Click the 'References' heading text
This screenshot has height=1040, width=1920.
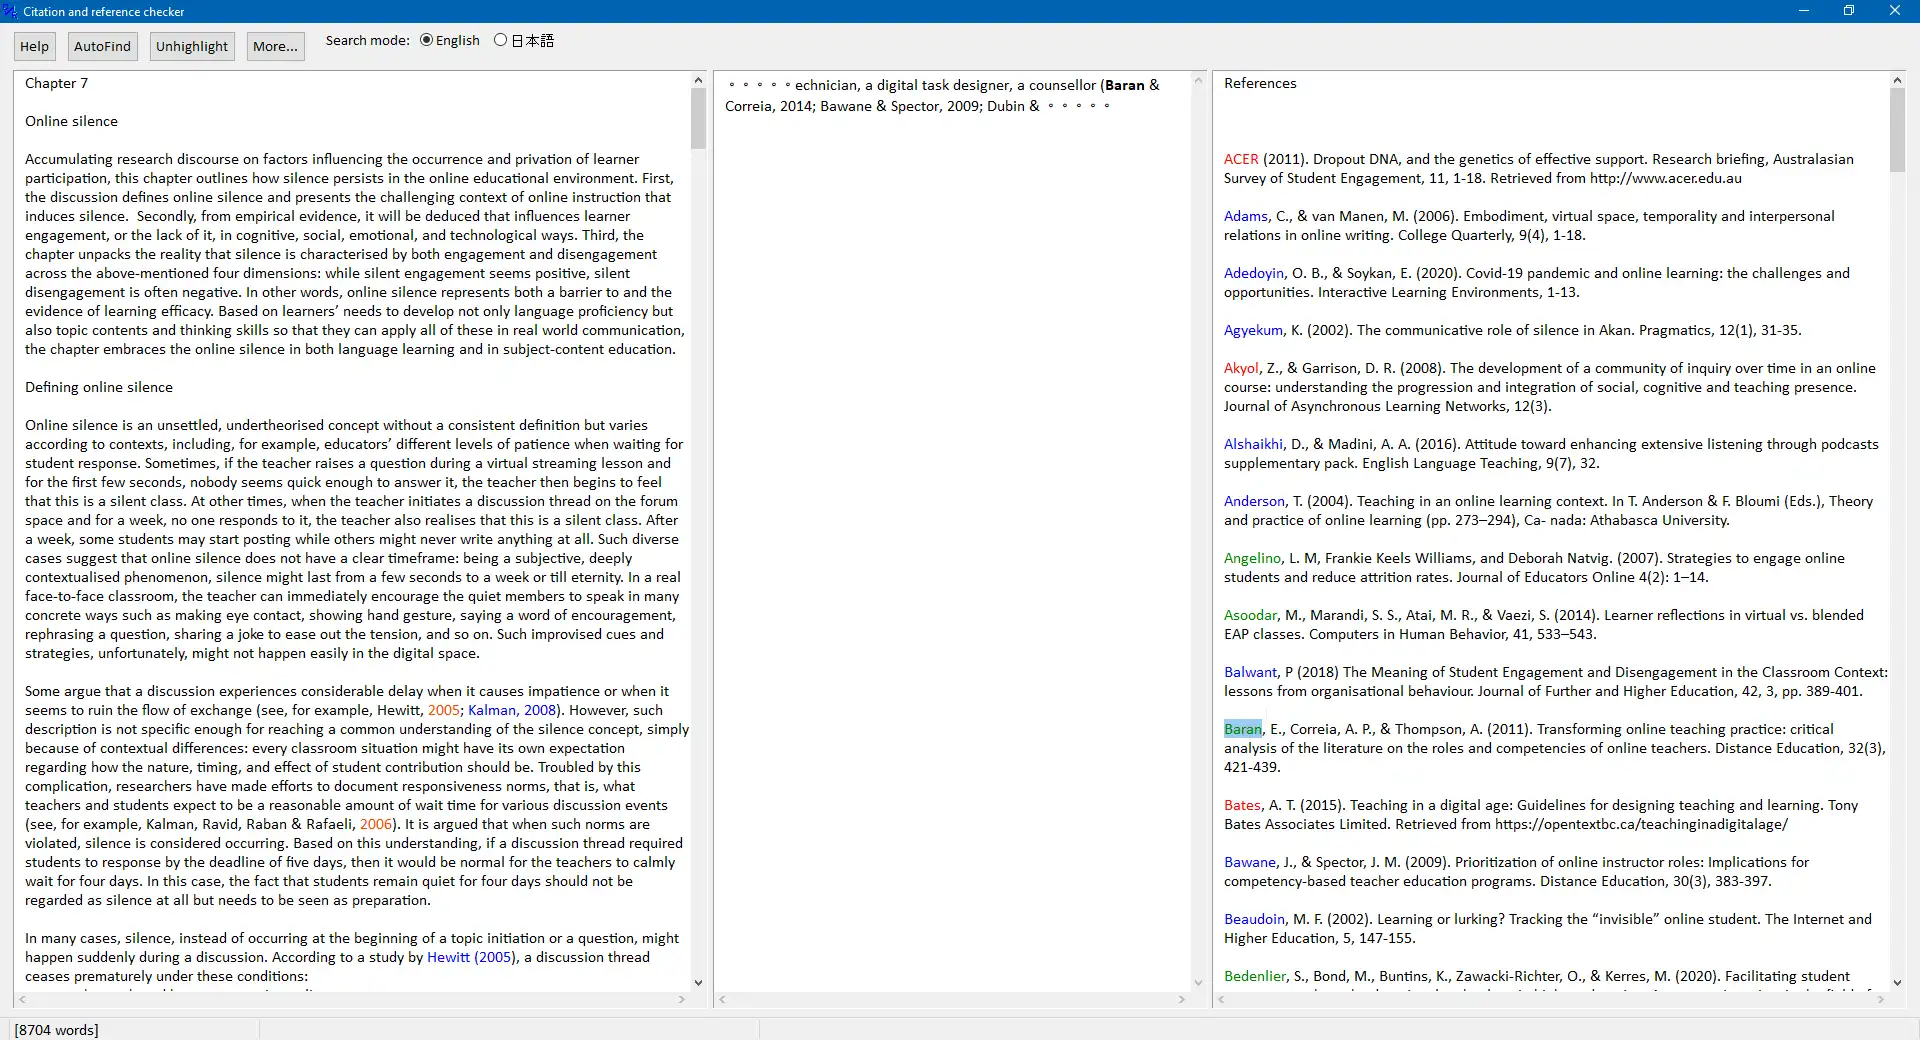(1260, 83)
